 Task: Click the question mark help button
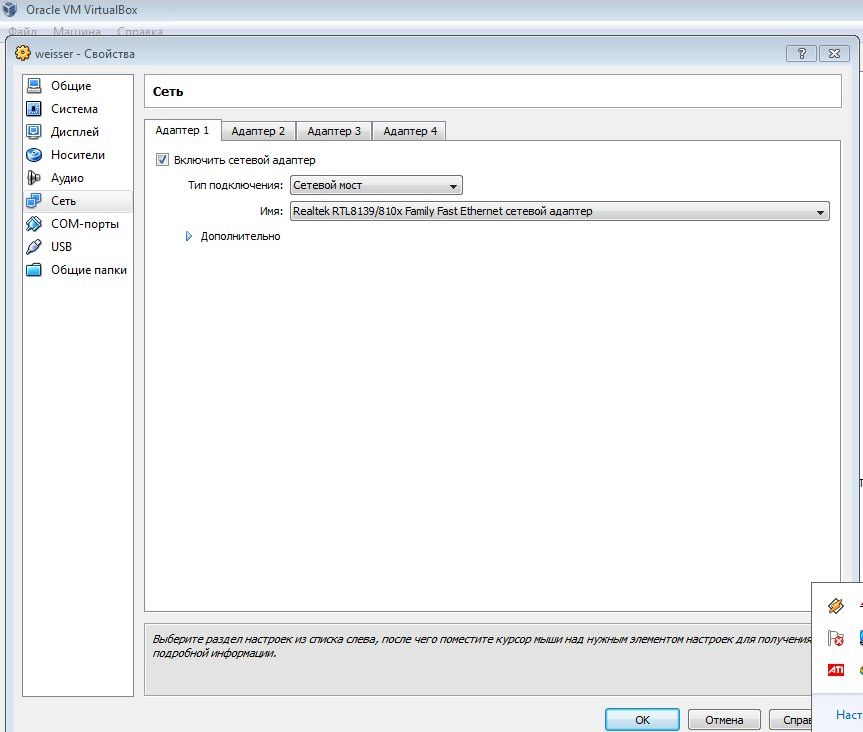point(801,53)
